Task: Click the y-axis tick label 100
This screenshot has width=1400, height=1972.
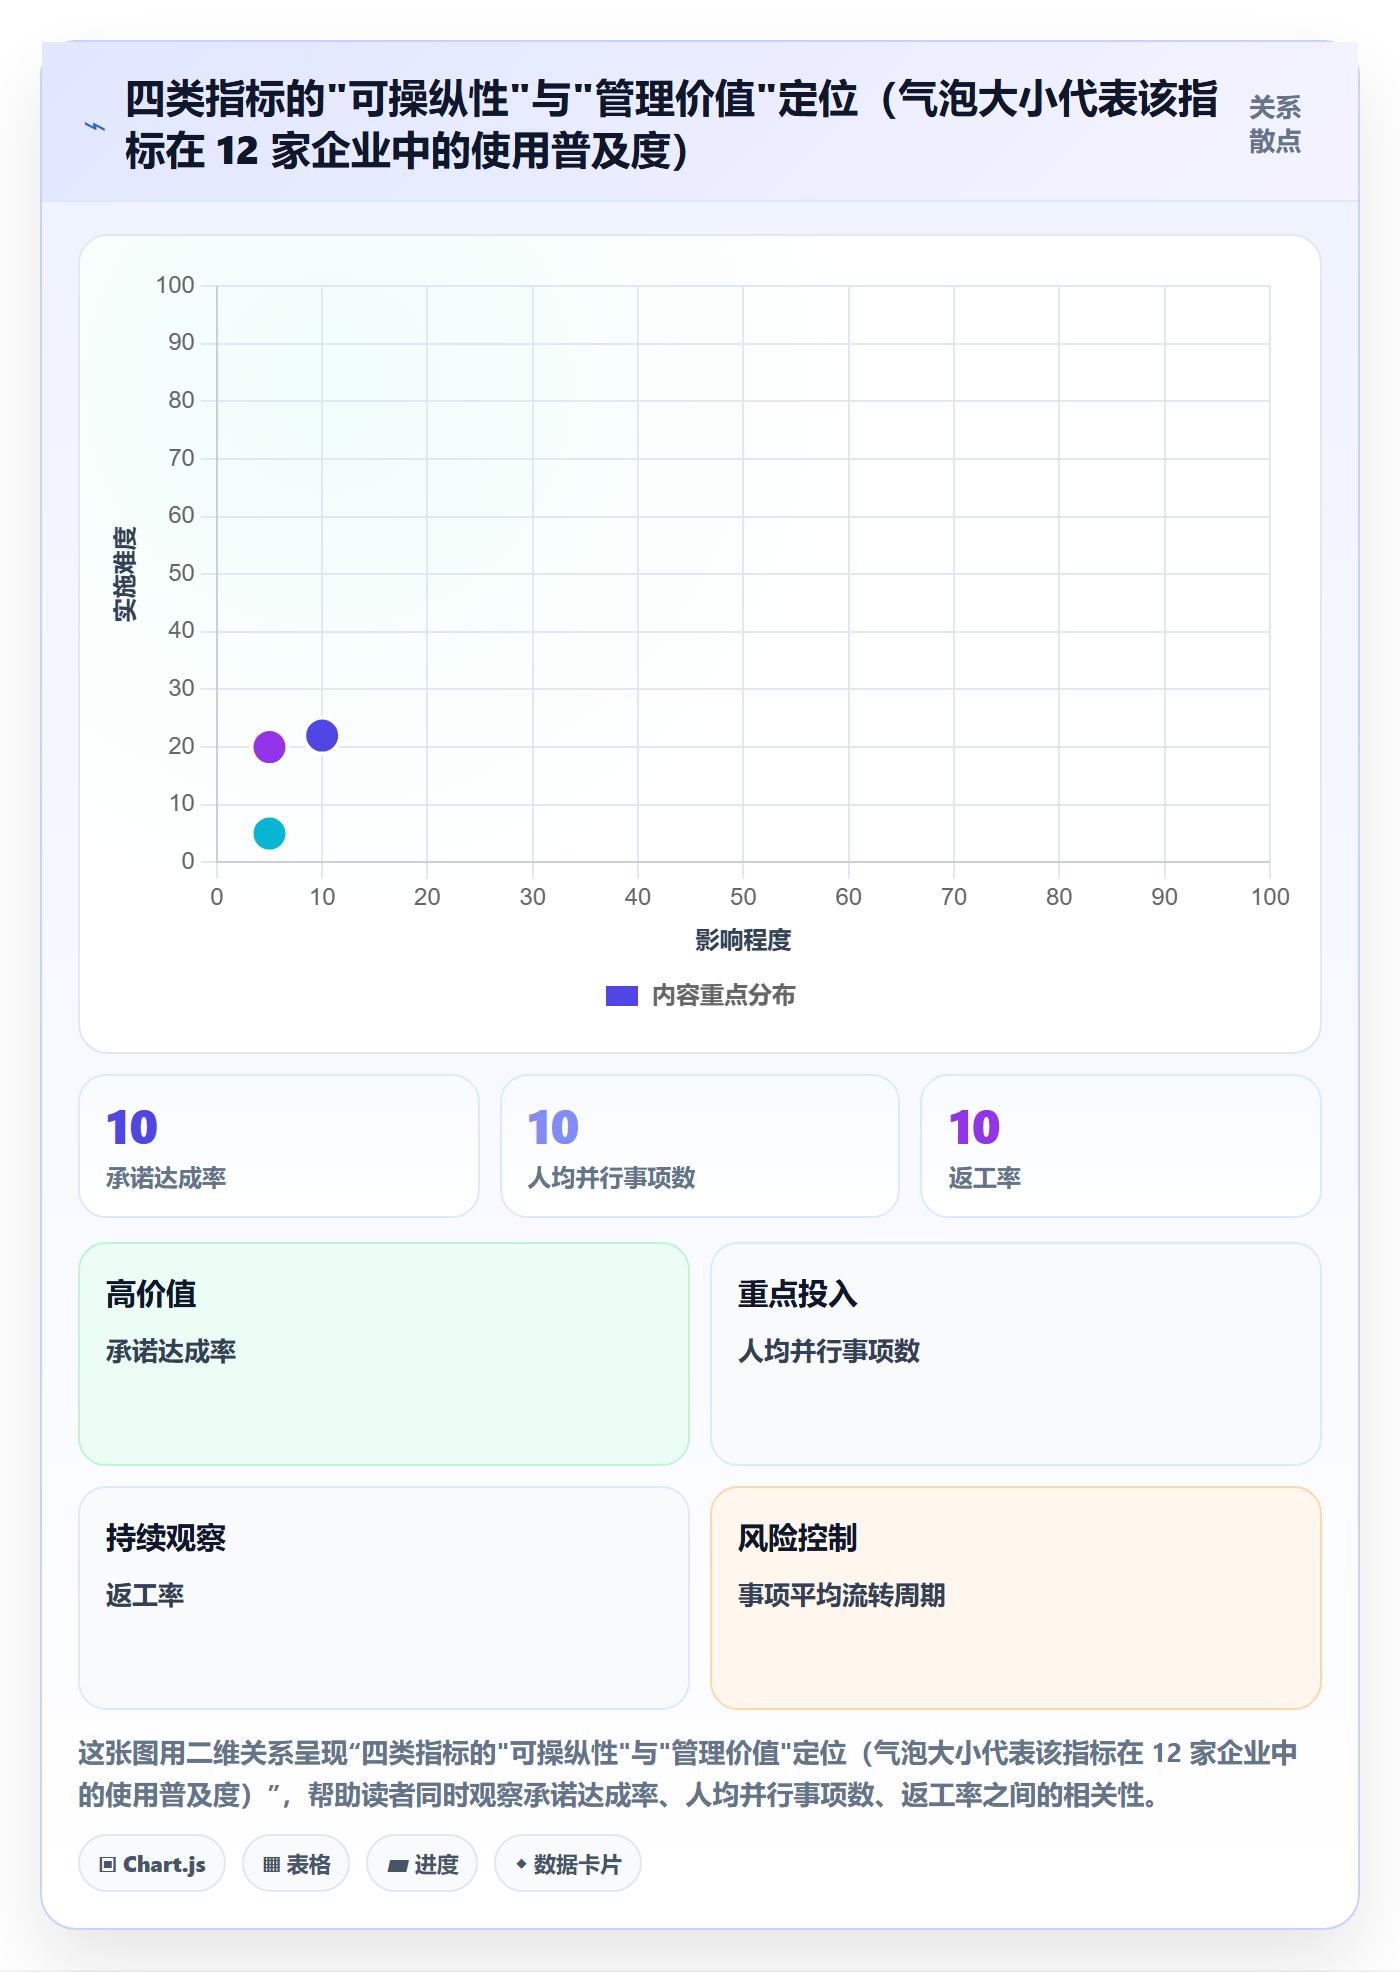Action: coord(175,285)
